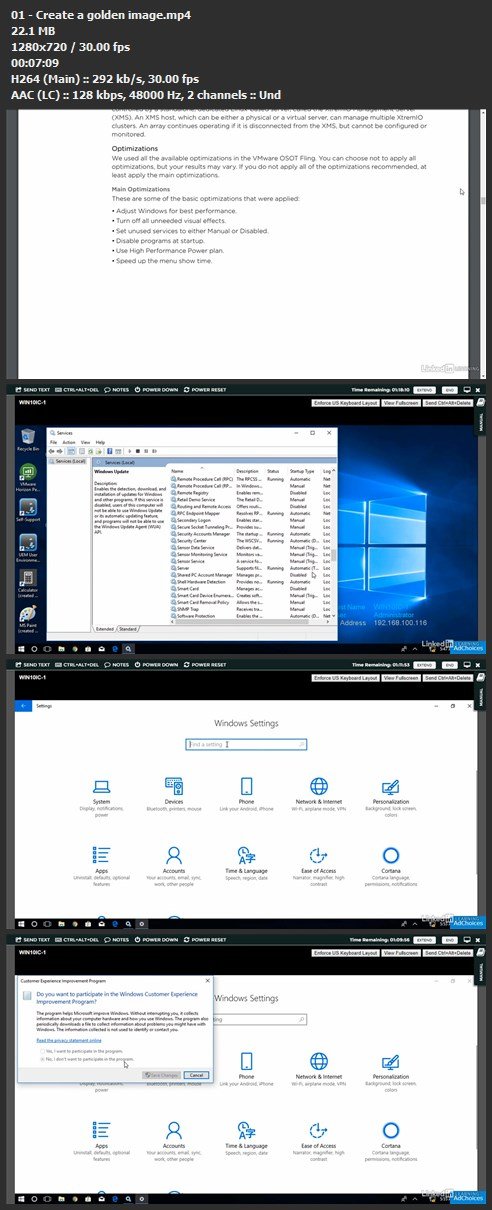Select the 'Remote Registry' service row
492x1210 pixels.
pos(252,492)
